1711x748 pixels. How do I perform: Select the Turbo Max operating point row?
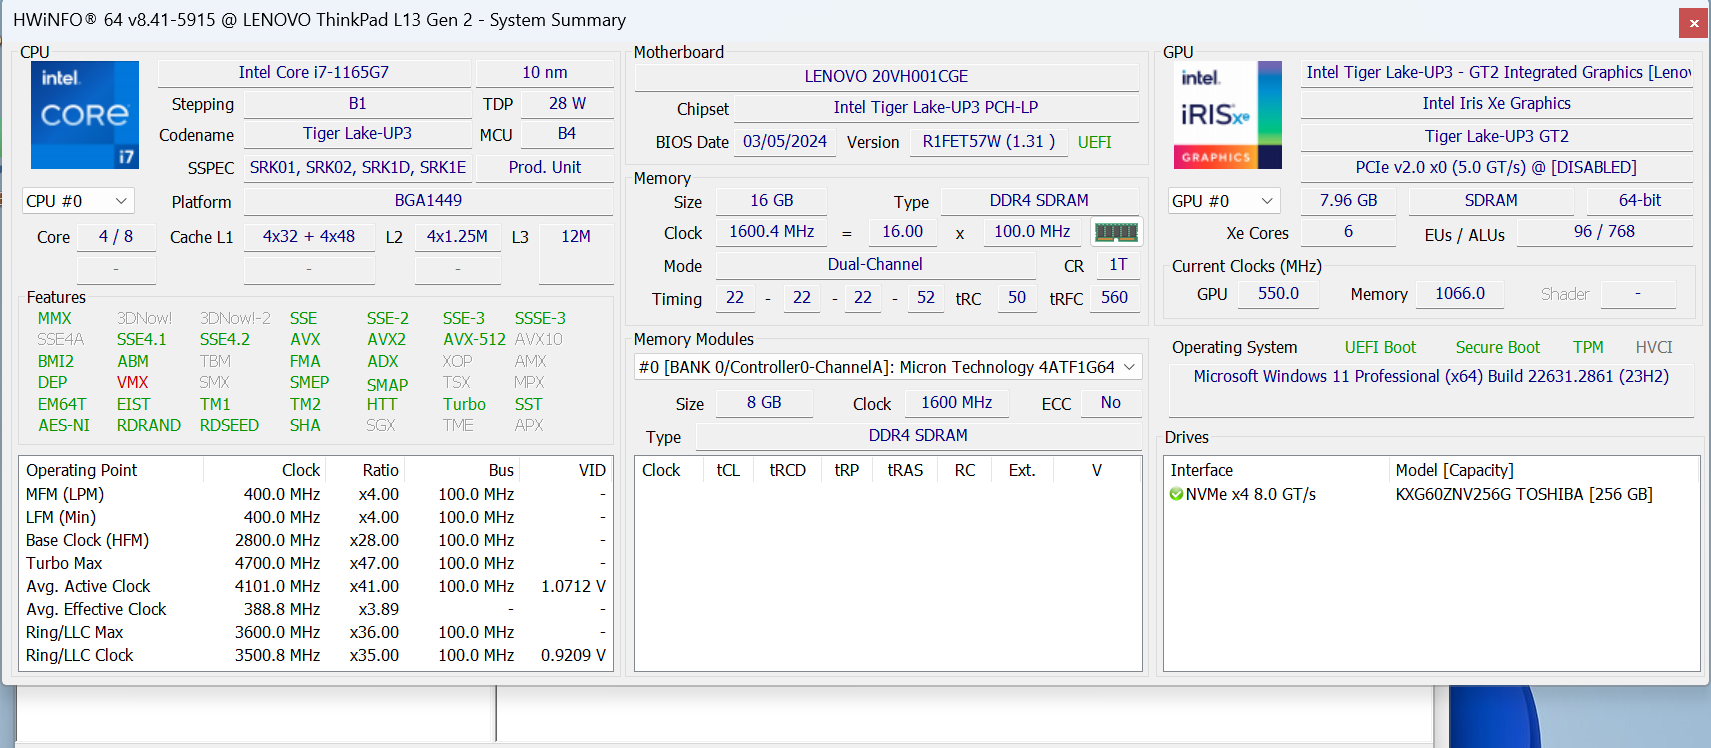pos(316,563)
